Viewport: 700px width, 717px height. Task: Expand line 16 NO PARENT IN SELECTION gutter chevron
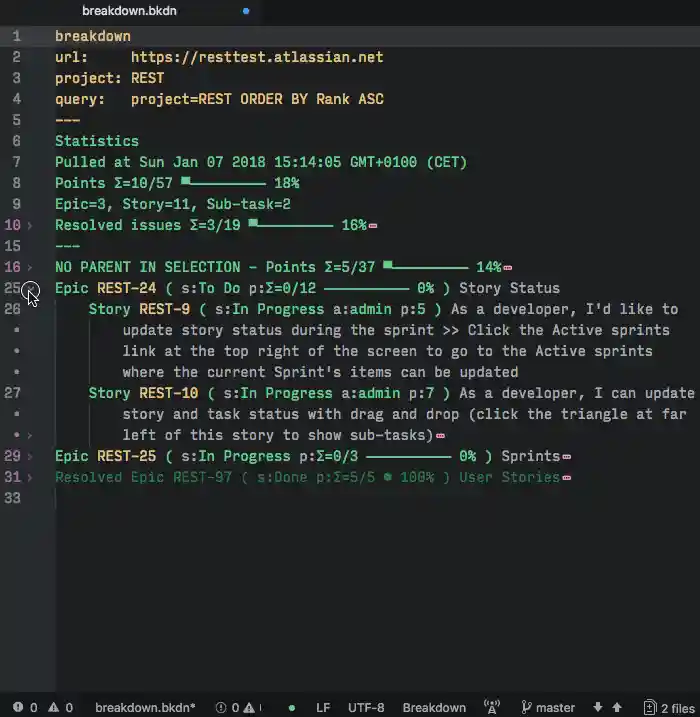click(x=30, y=268)
